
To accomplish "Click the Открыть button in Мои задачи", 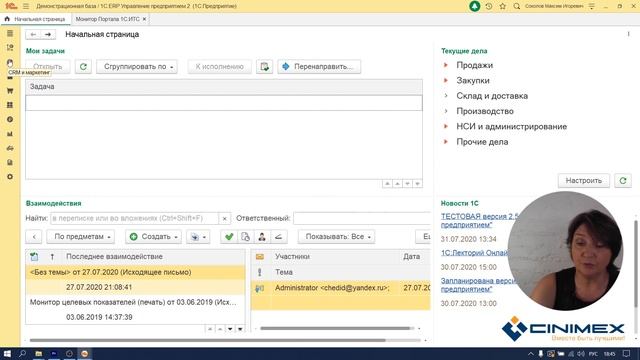I will click(x=48, y=67).
